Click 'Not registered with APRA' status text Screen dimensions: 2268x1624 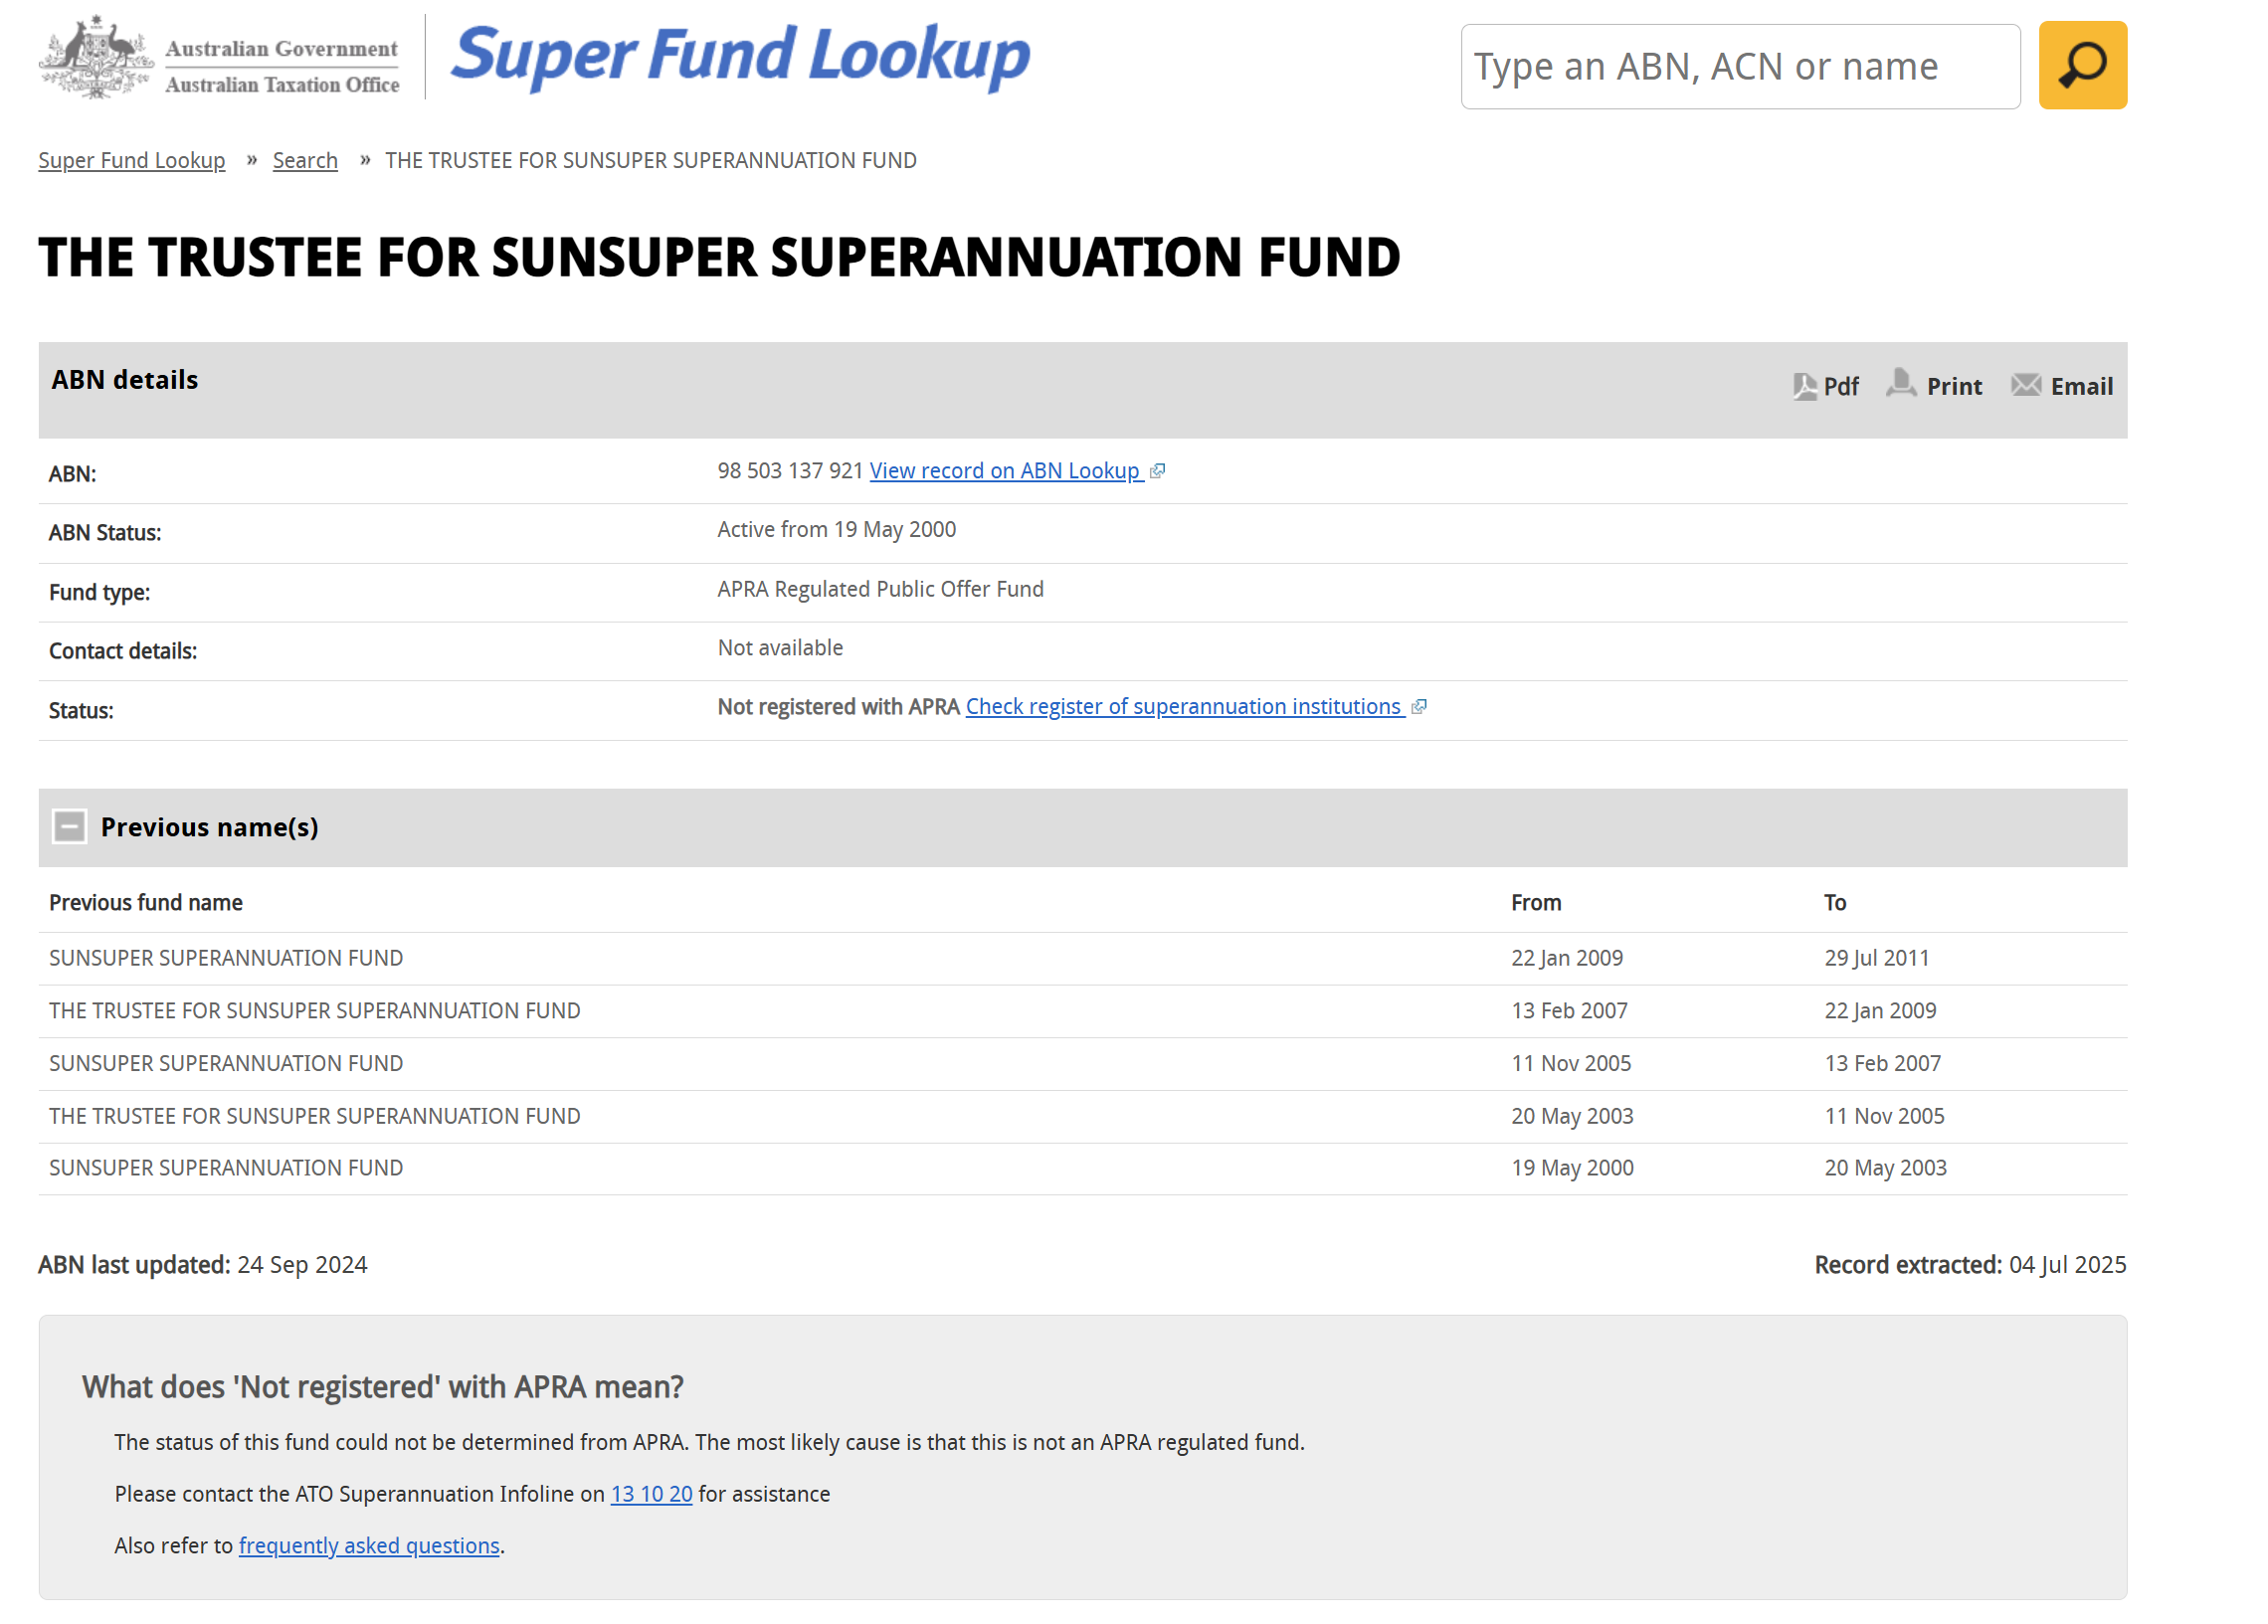click(839, 707)
